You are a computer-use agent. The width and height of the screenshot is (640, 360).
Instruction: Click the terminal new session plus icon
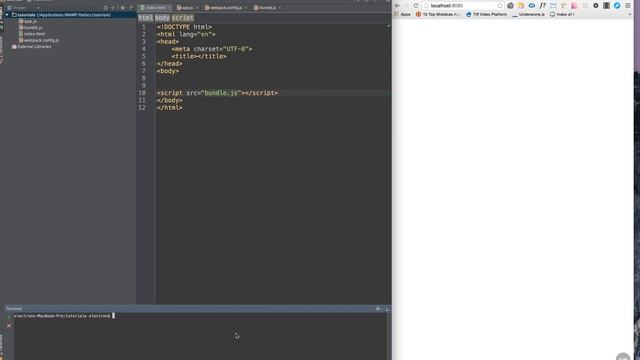(9, 317)
